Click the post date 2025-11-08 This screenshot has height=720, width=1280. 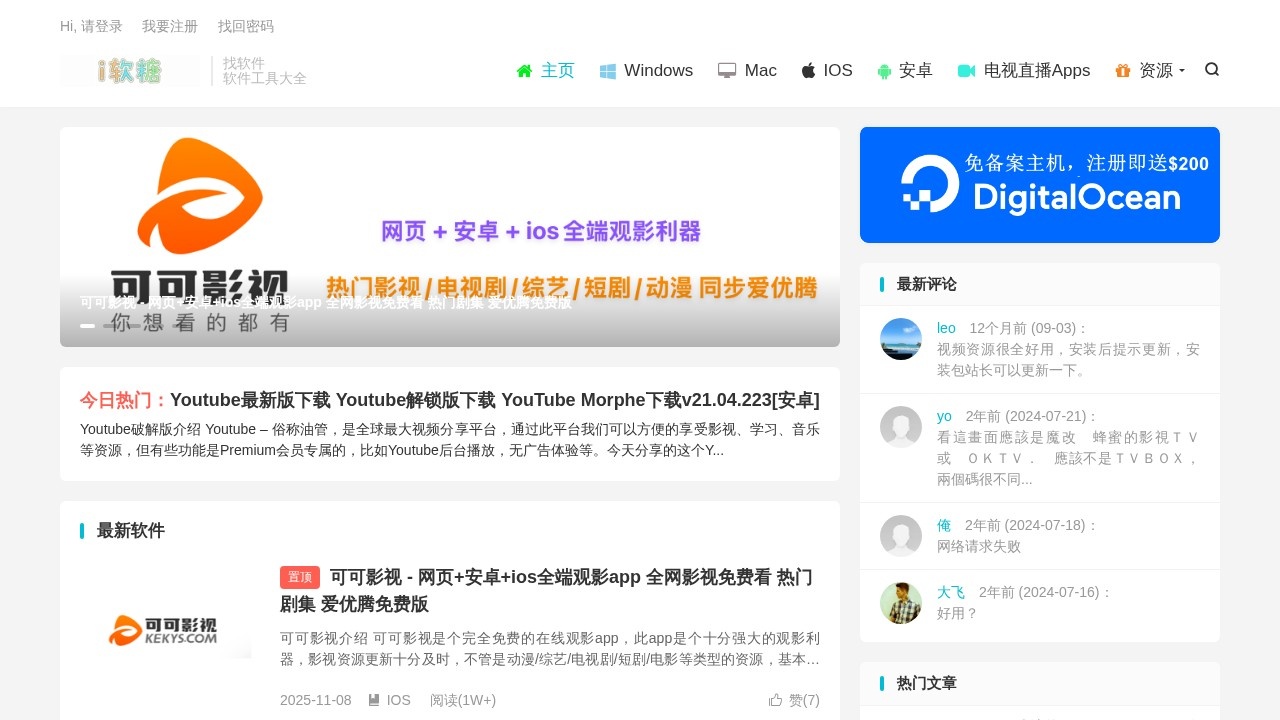point(316,700)
